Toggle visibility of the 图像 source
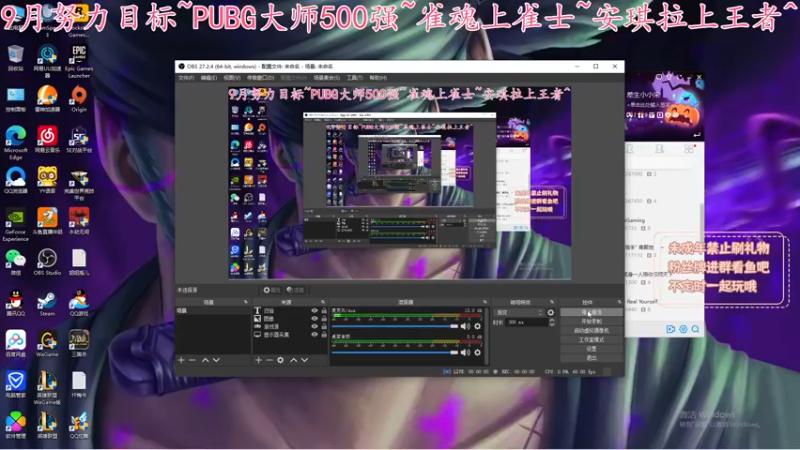The image size is (800, 450). click(x=314, y=318)
